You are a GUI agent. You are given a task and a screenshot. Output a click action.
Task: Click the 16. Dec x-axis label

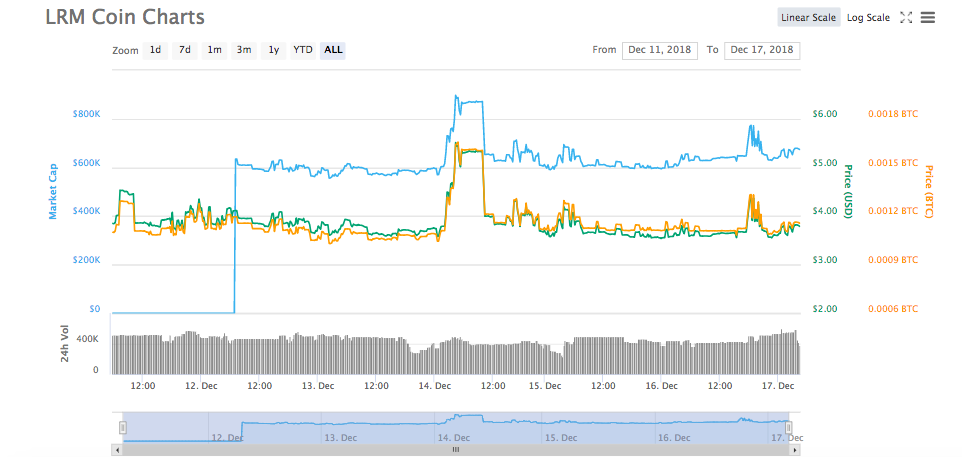pos(660,386)
